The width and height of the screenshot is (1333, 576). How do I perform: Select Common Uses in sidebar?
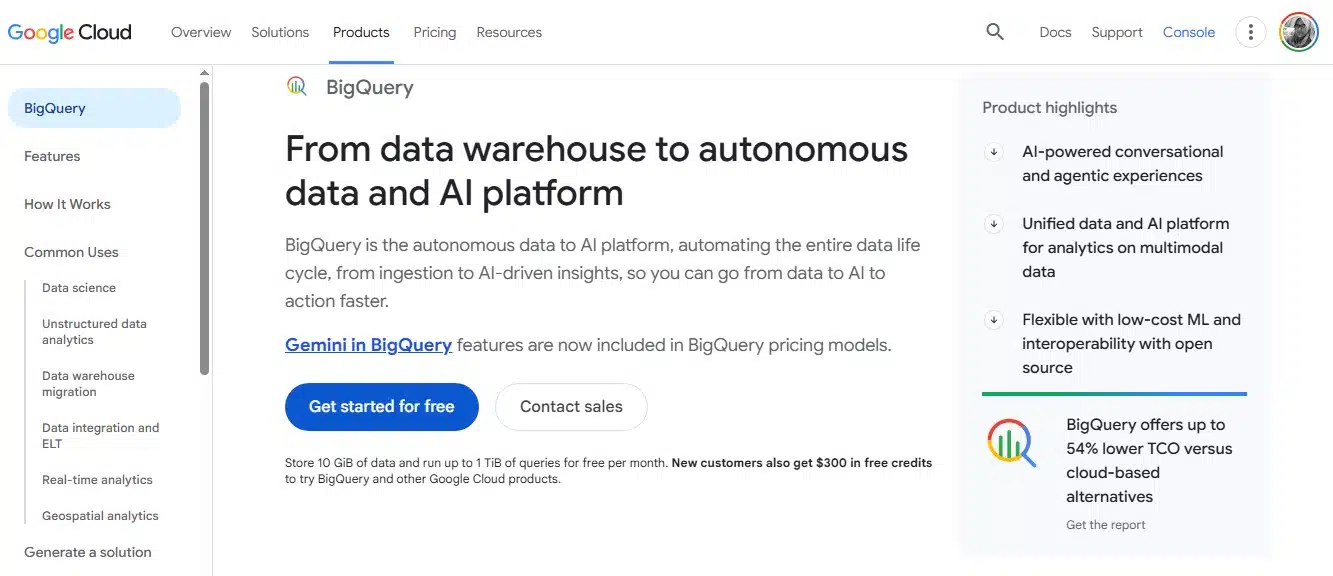(71, 252)
